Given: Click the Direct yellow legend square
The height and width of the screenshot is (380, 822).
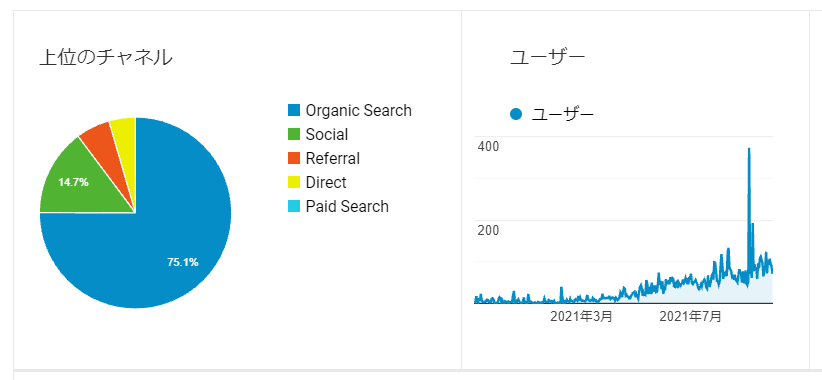Looking at the screenshot, I should 294,182.
